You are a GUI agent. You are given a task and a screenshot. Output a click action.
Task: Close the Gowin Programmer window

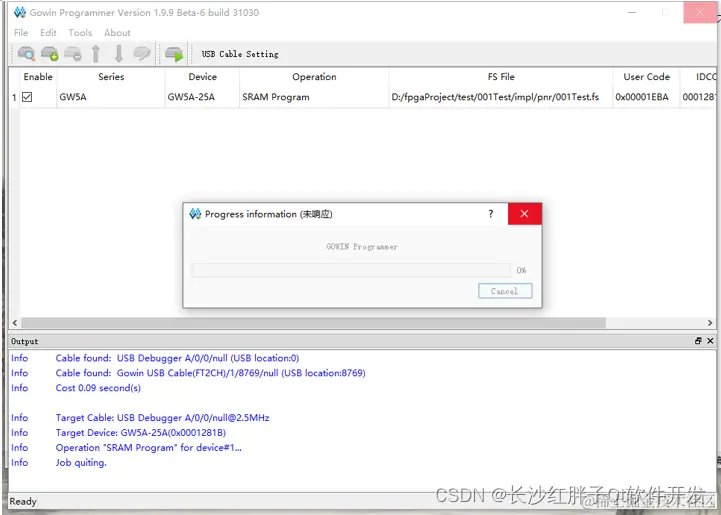pos(701,12)
